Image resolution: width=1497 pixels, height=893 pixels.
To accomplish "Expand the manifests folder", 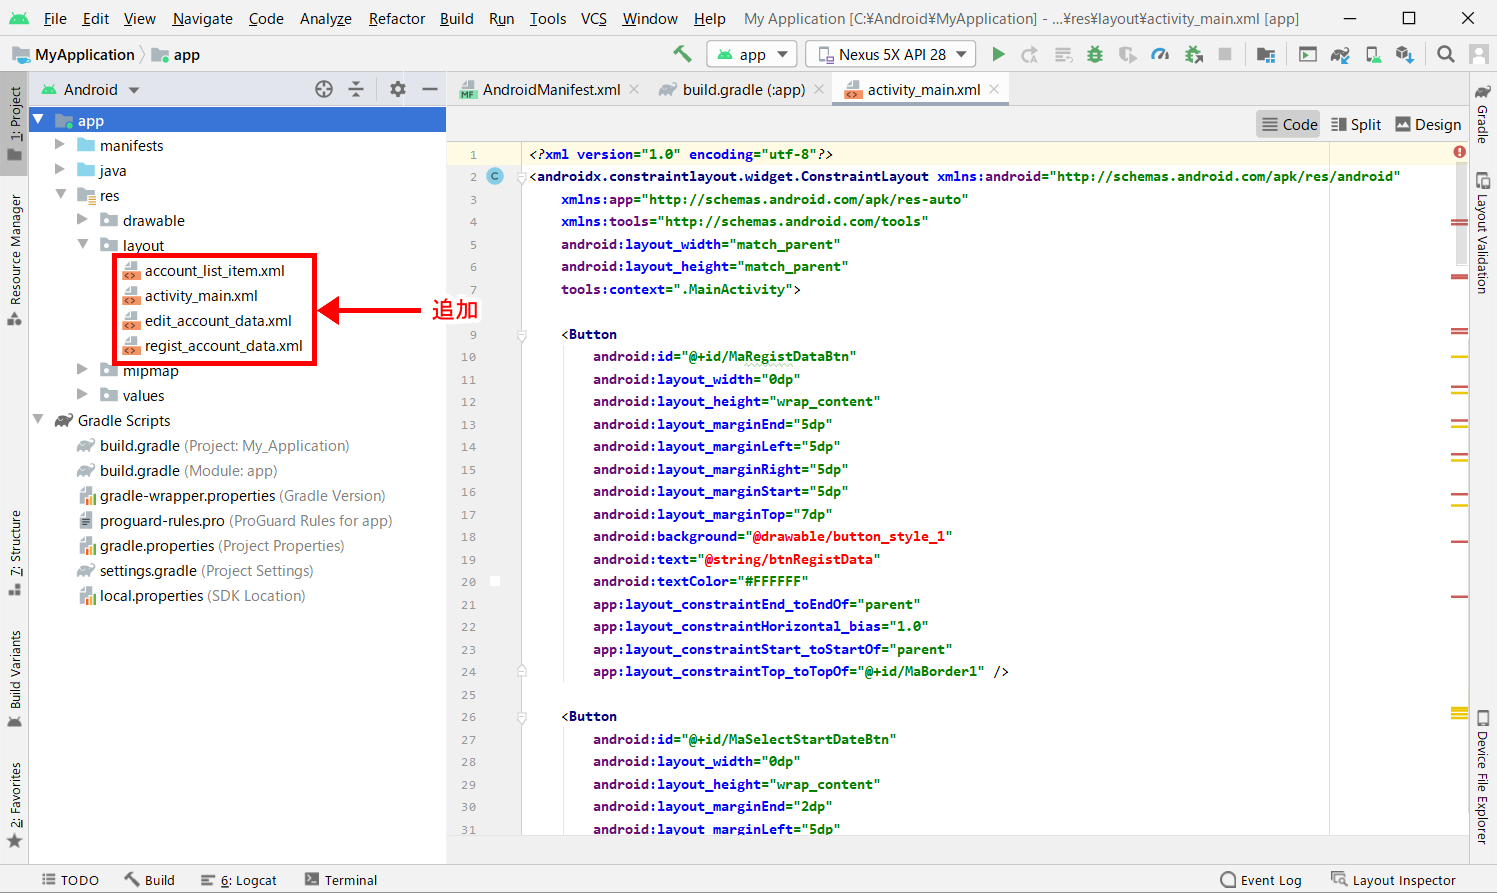I will pyautogui.click(x=60, y=145).
